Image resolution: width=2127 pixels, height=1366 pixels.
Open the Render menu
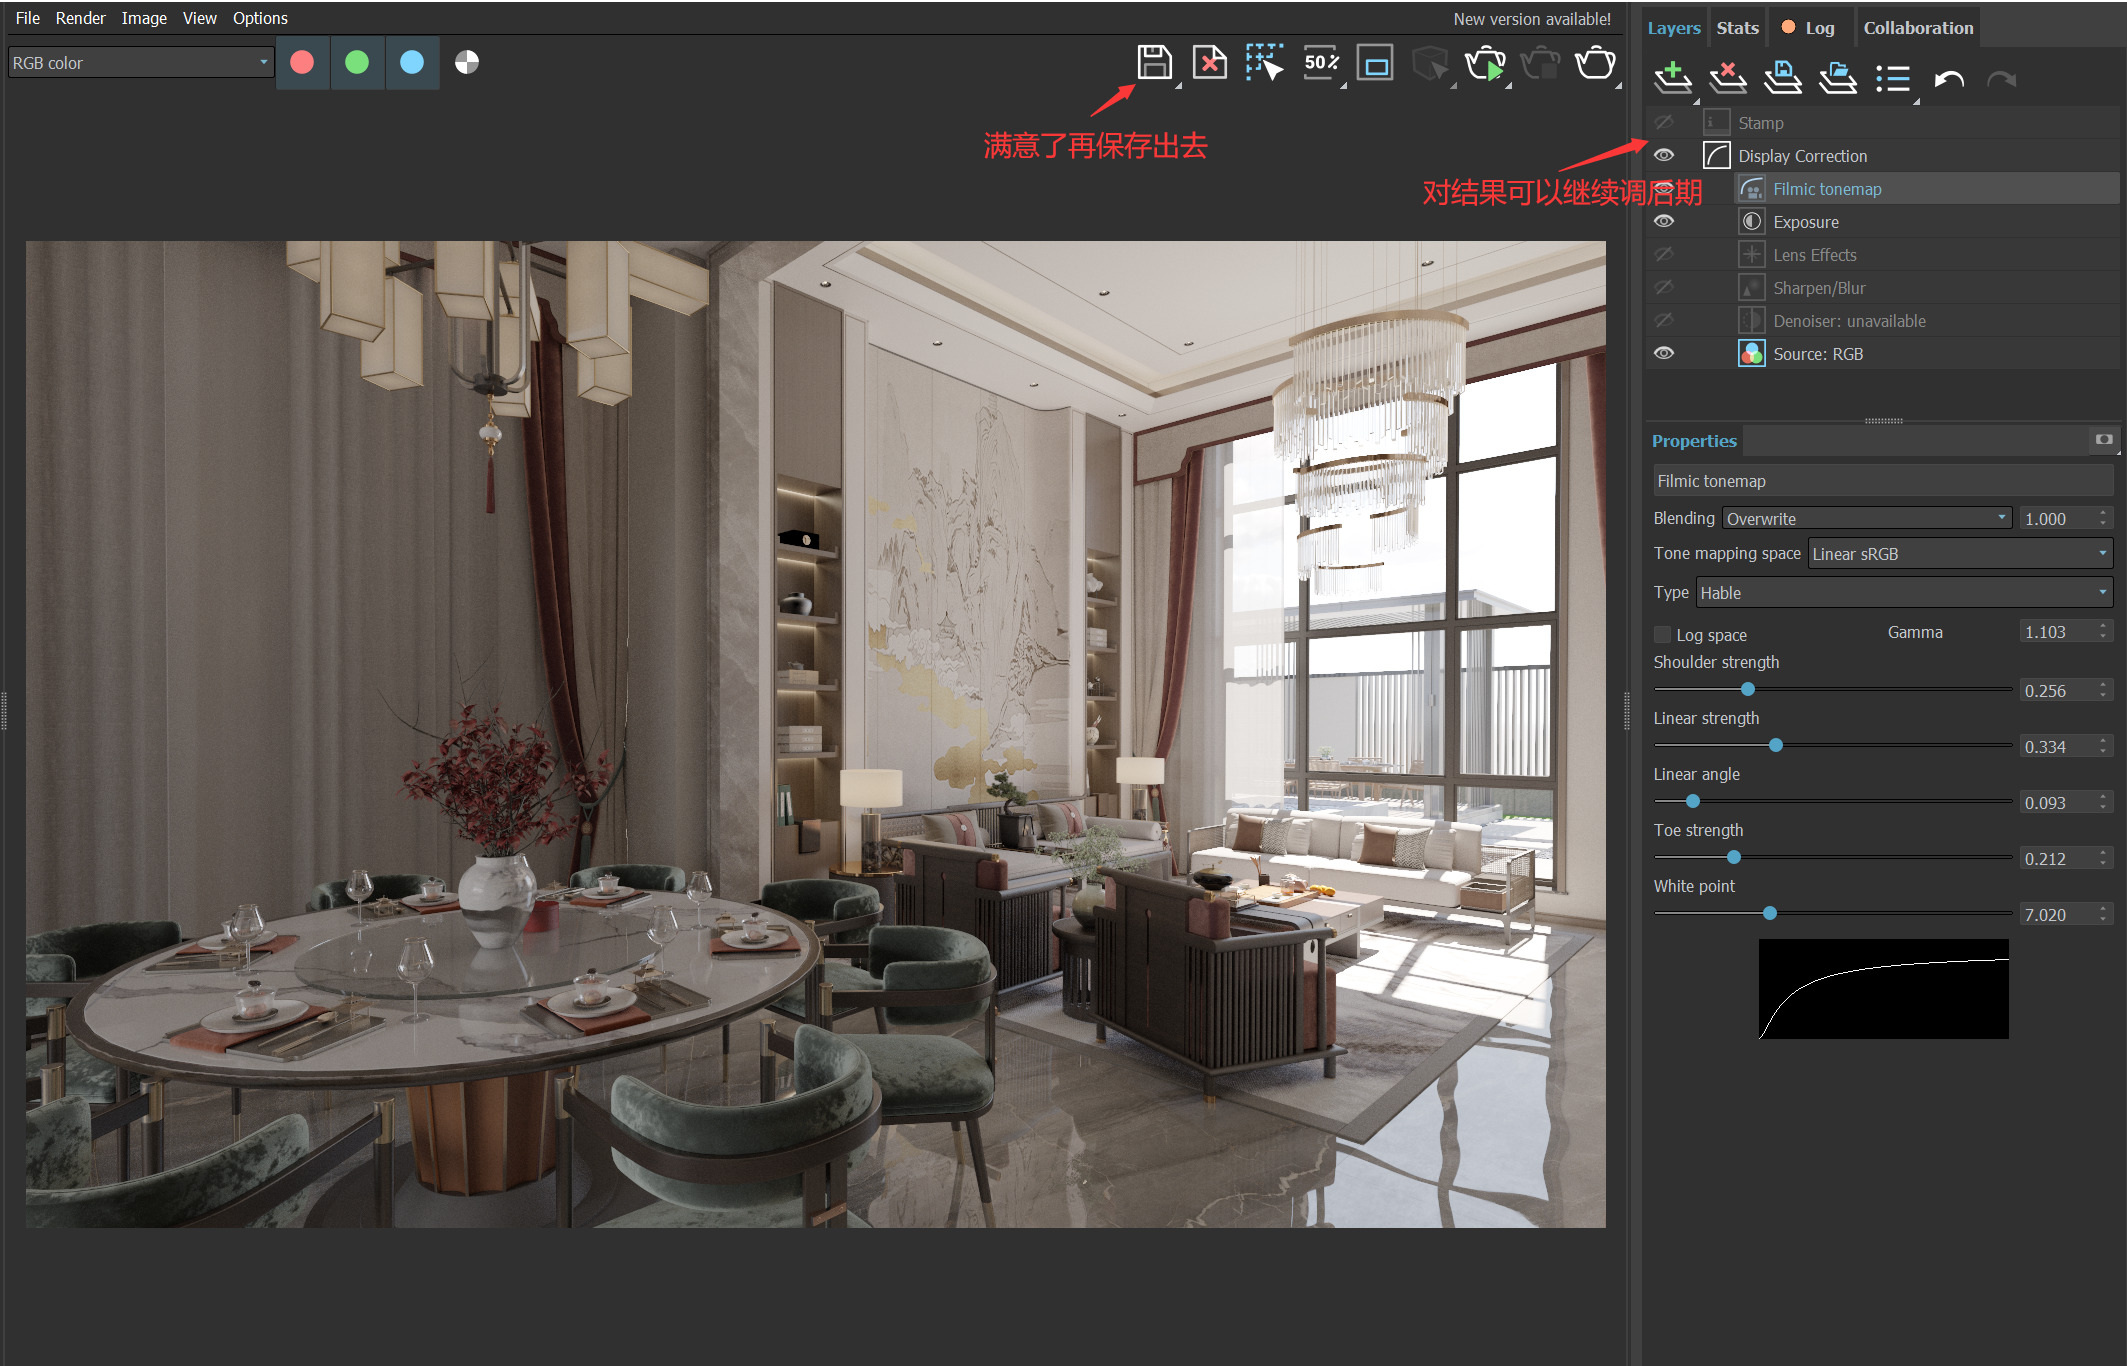pos(81,18)
